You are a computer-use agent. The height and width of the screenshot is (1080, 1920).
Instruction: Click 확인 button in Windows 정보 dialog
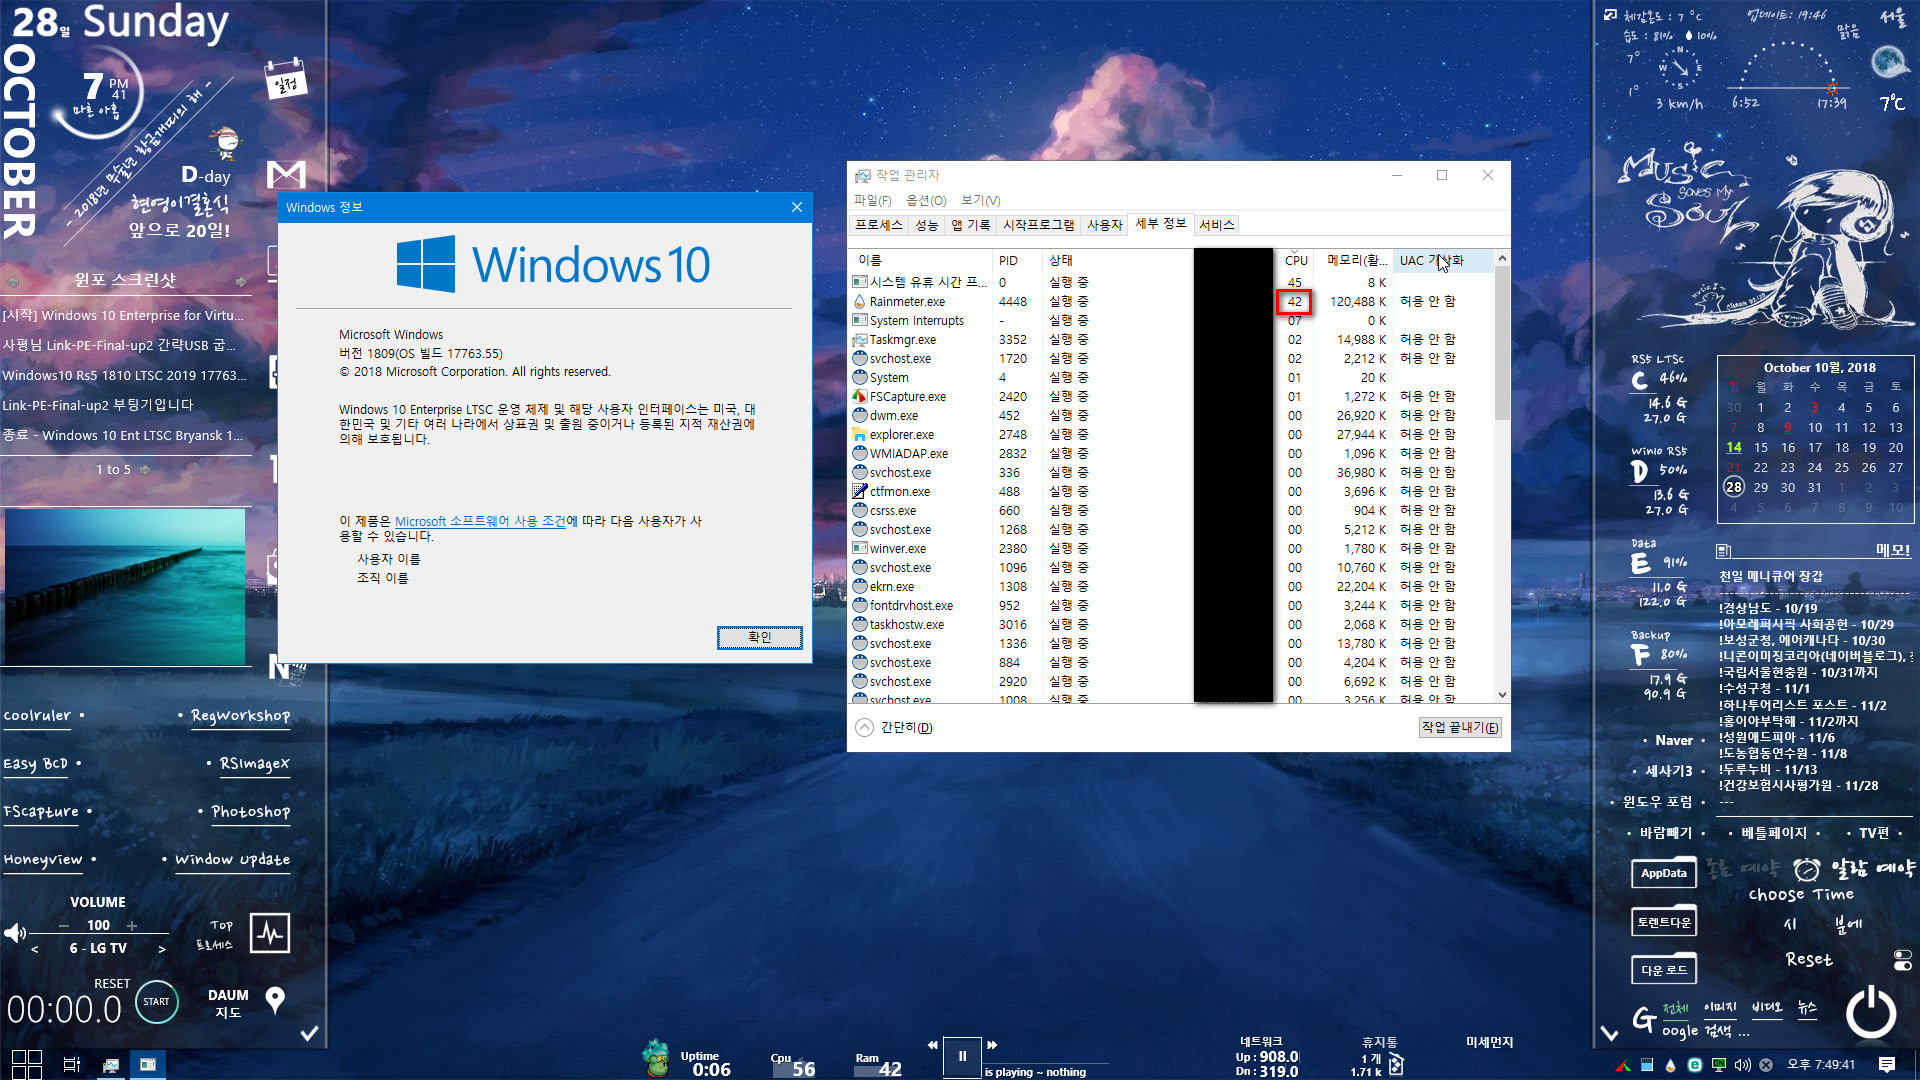point(759,637)
